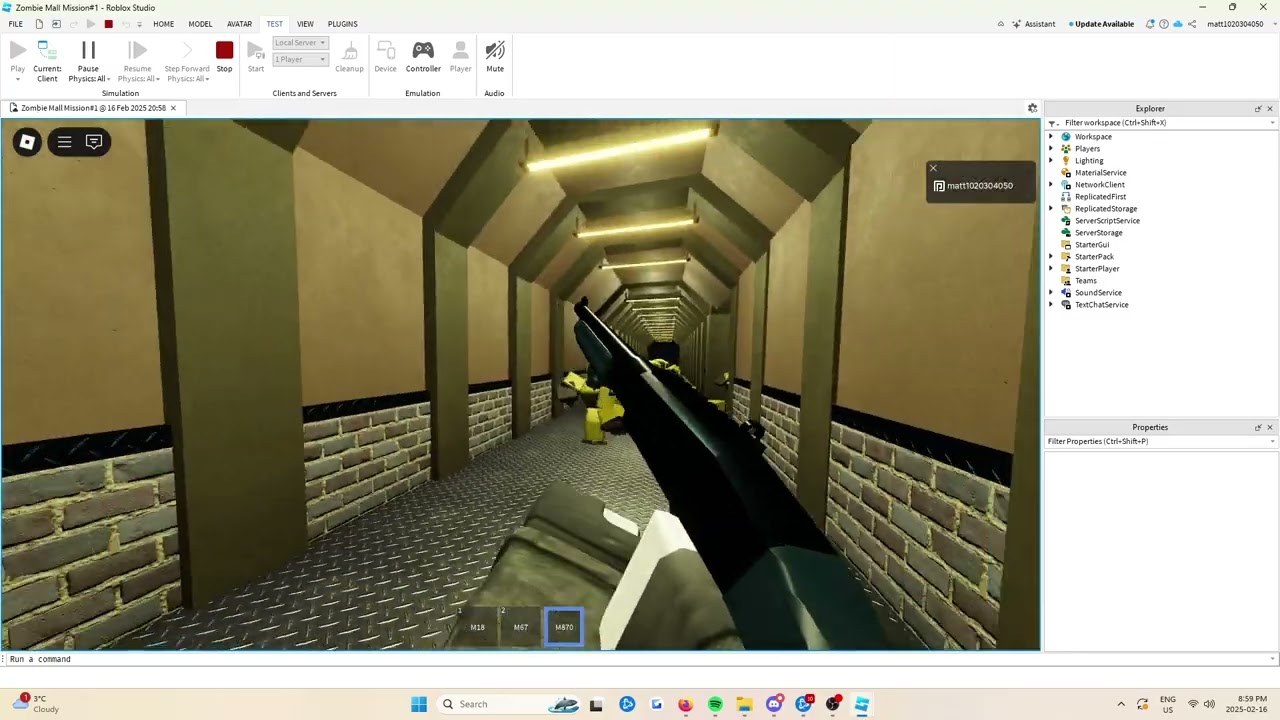Open Spotify from the taskbar

tap(715, 704)
